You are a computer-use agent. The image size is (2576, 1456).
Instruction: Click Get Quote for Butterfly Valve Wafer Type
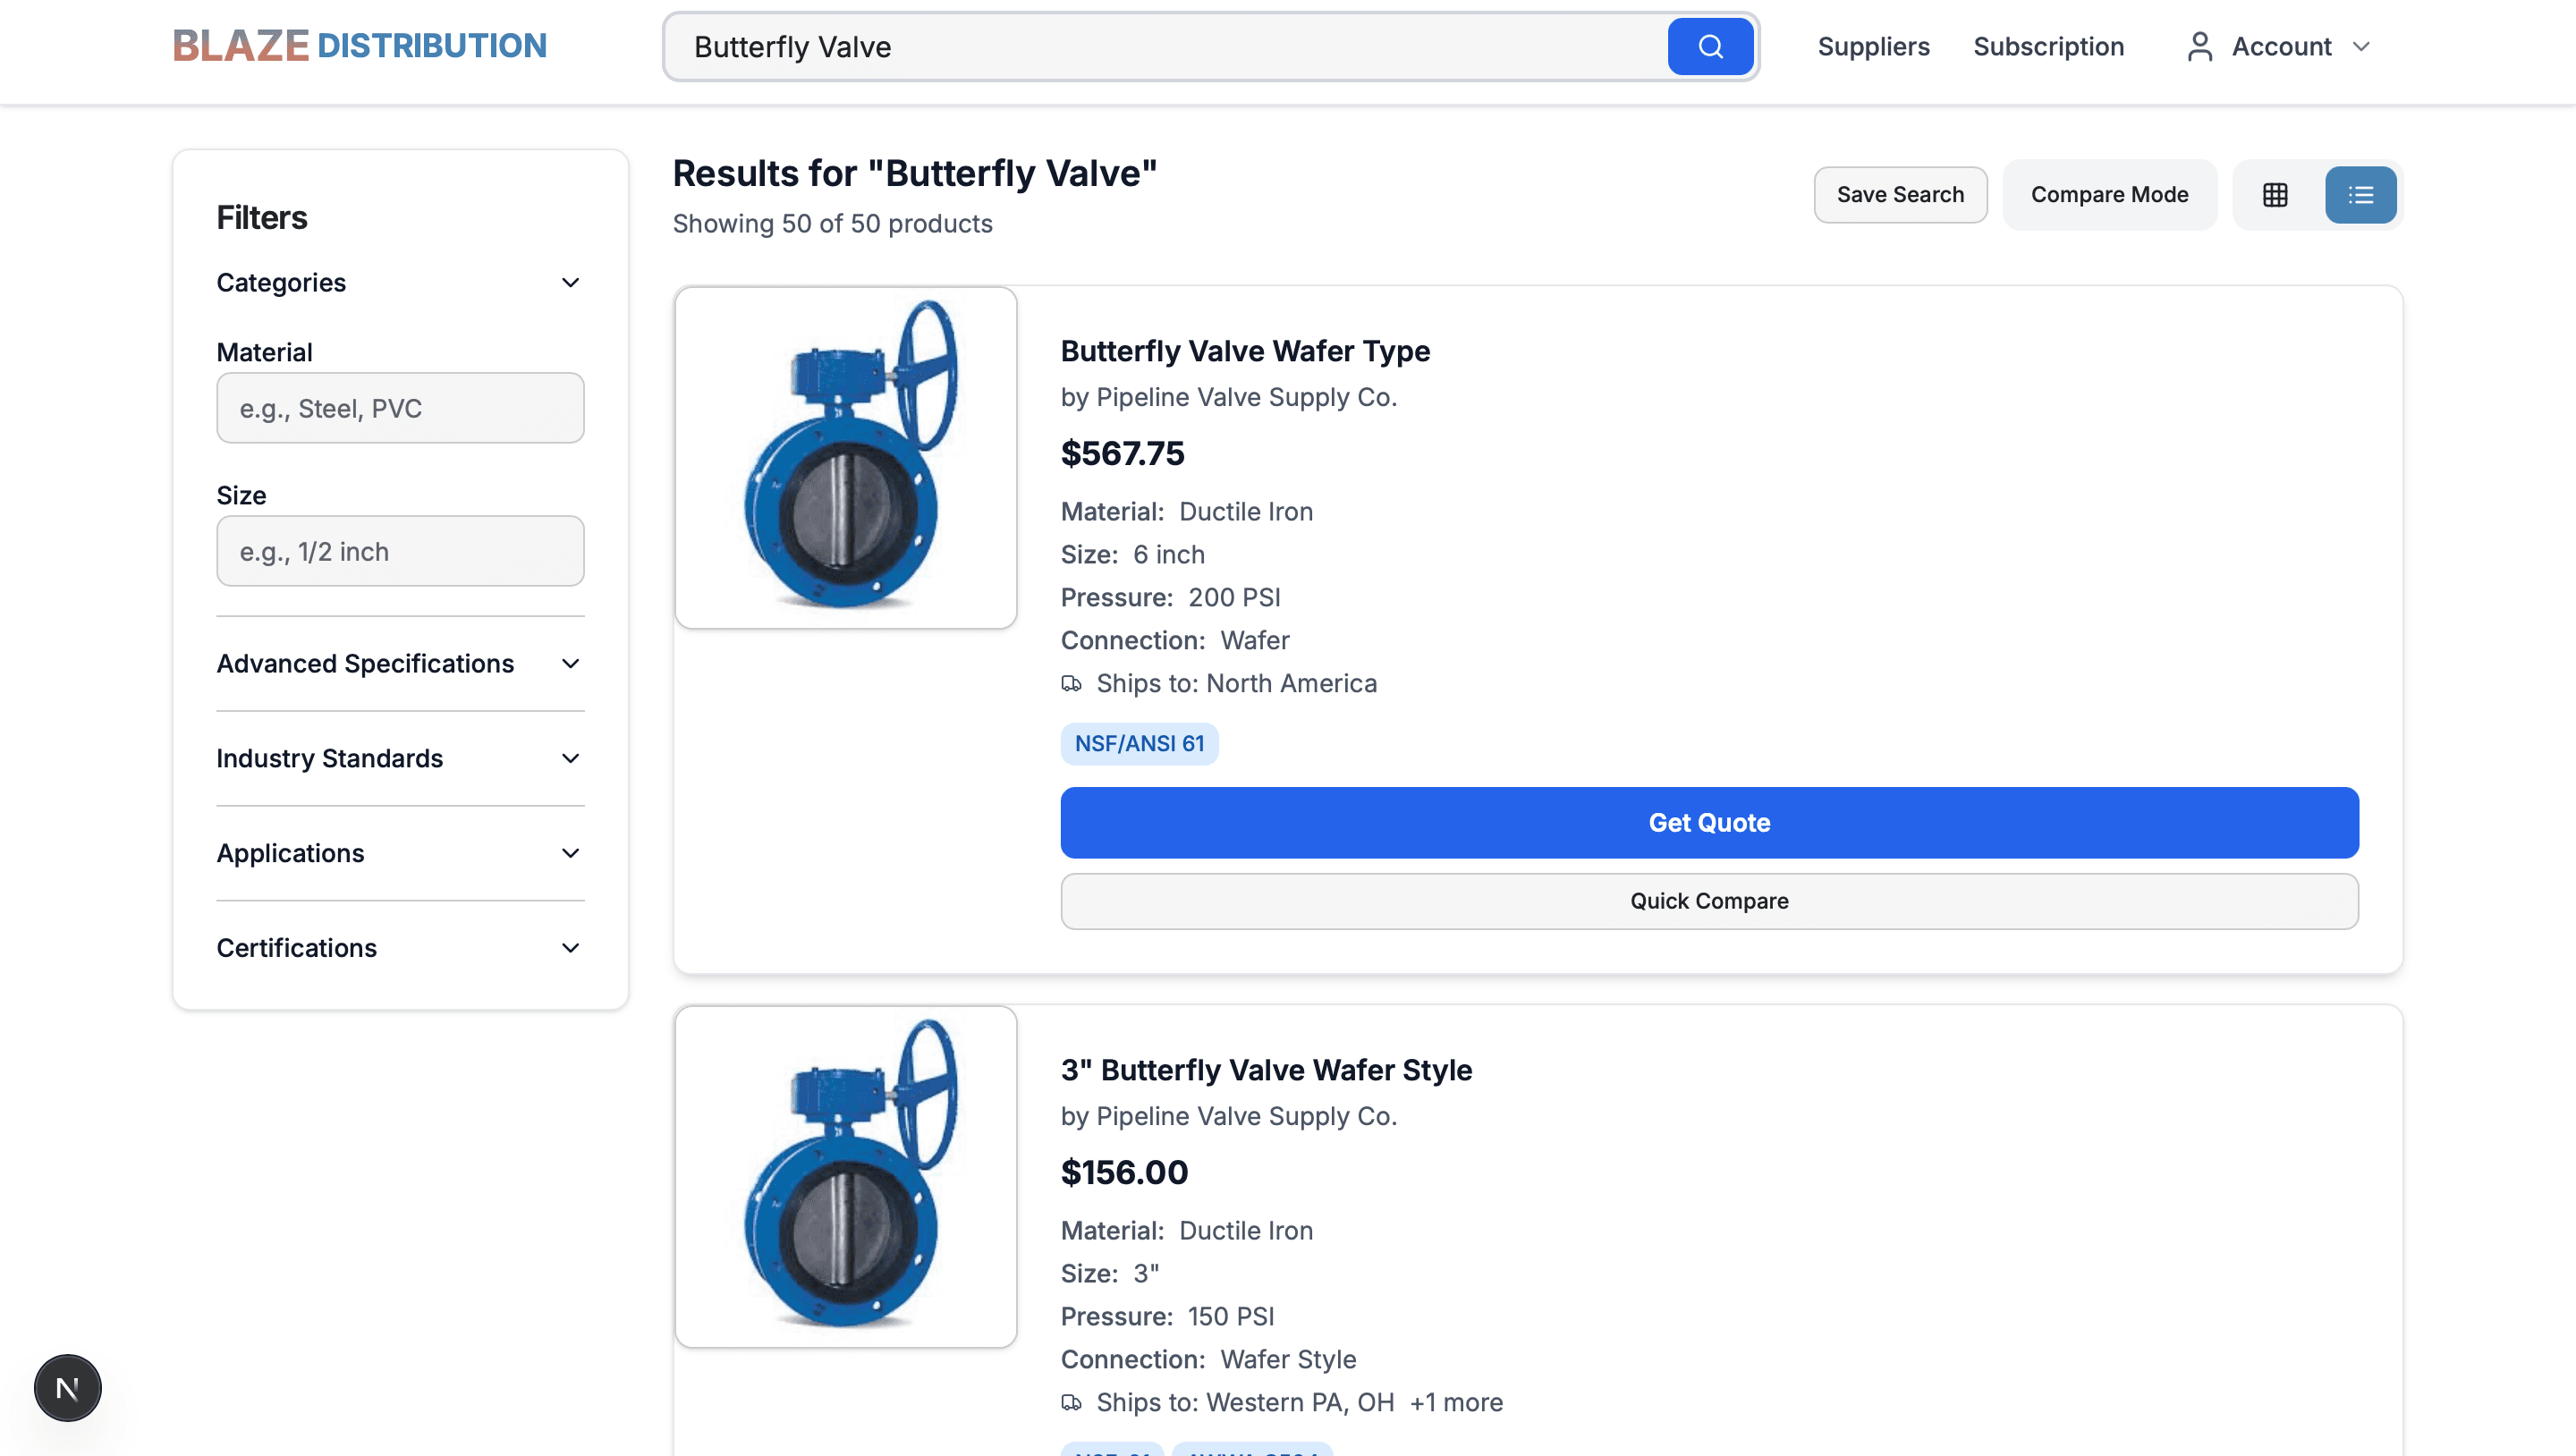(x=1708, y=822)
